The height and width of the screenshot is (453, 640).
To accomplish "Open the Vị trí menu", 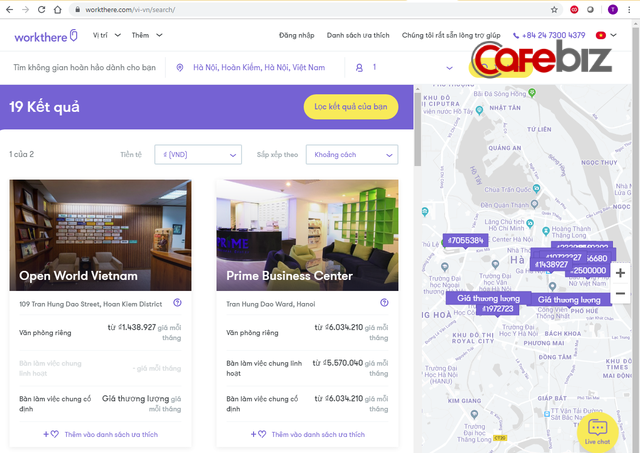I will tap(107, 35).
